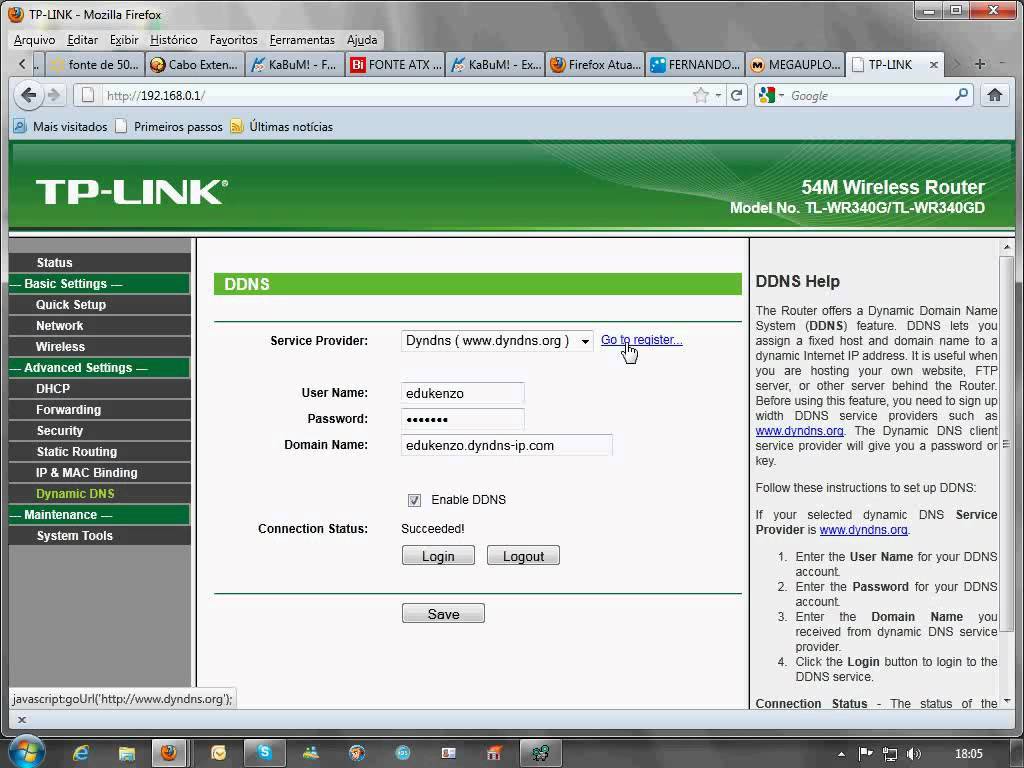Click the network tray icon
This screenshot has height=768, width=1024.
(x=889, y=754)
